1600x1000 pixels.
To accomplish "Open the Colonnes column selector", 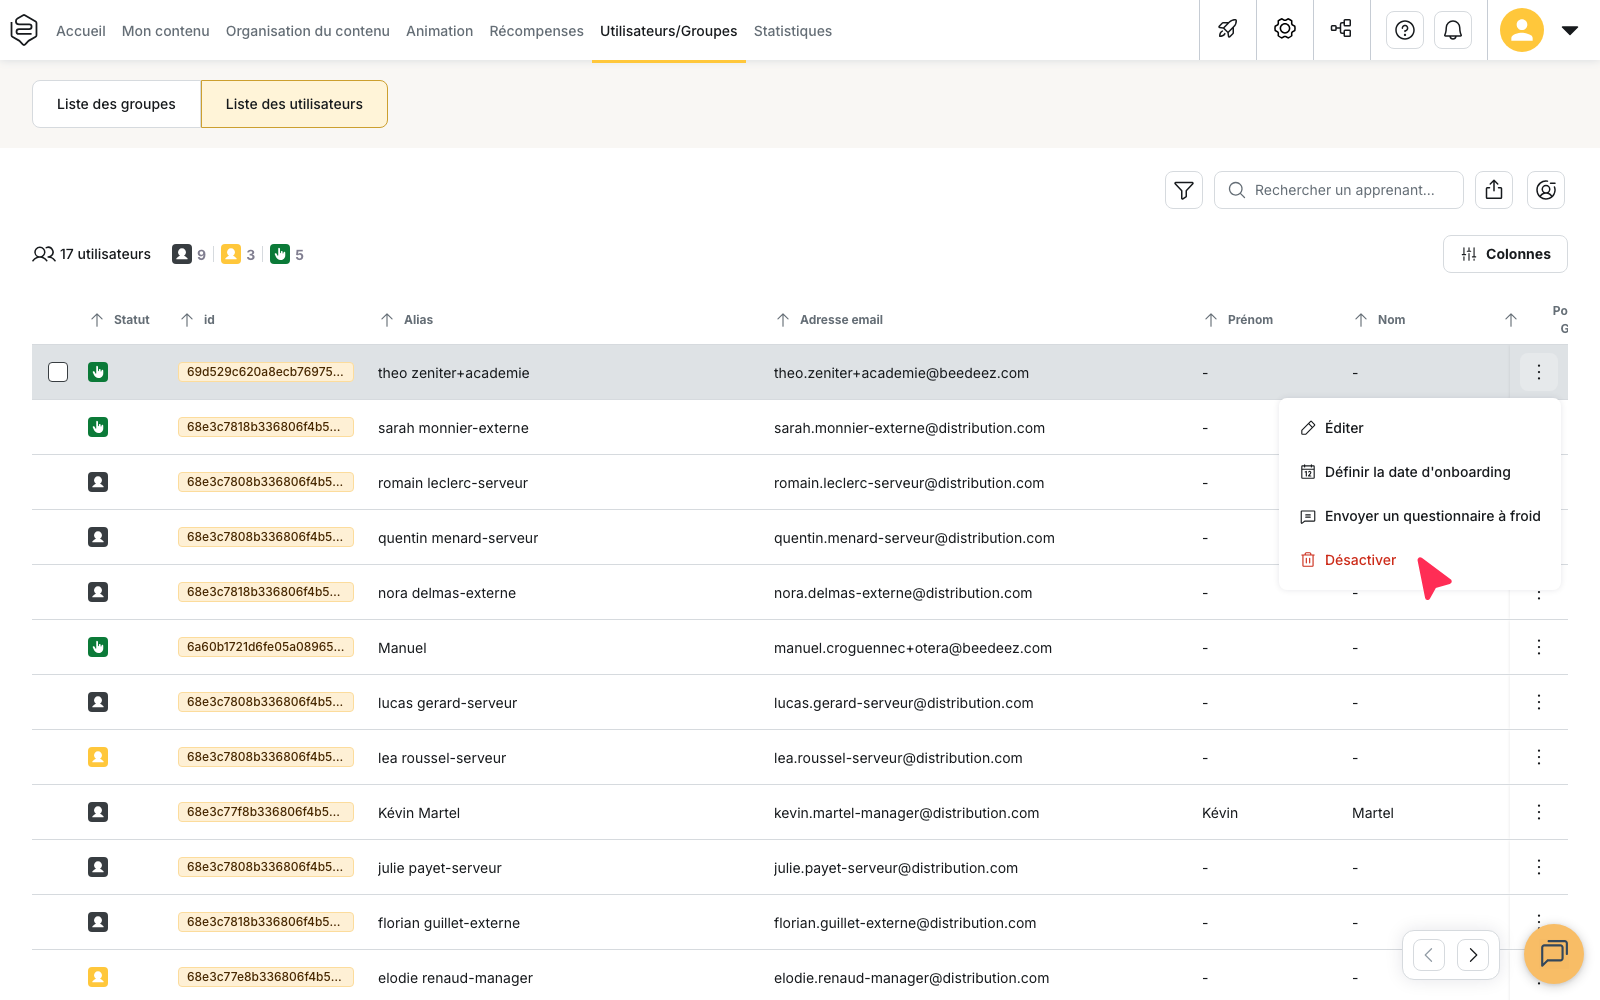I will pyautogui.click(x=1505, y=254).
